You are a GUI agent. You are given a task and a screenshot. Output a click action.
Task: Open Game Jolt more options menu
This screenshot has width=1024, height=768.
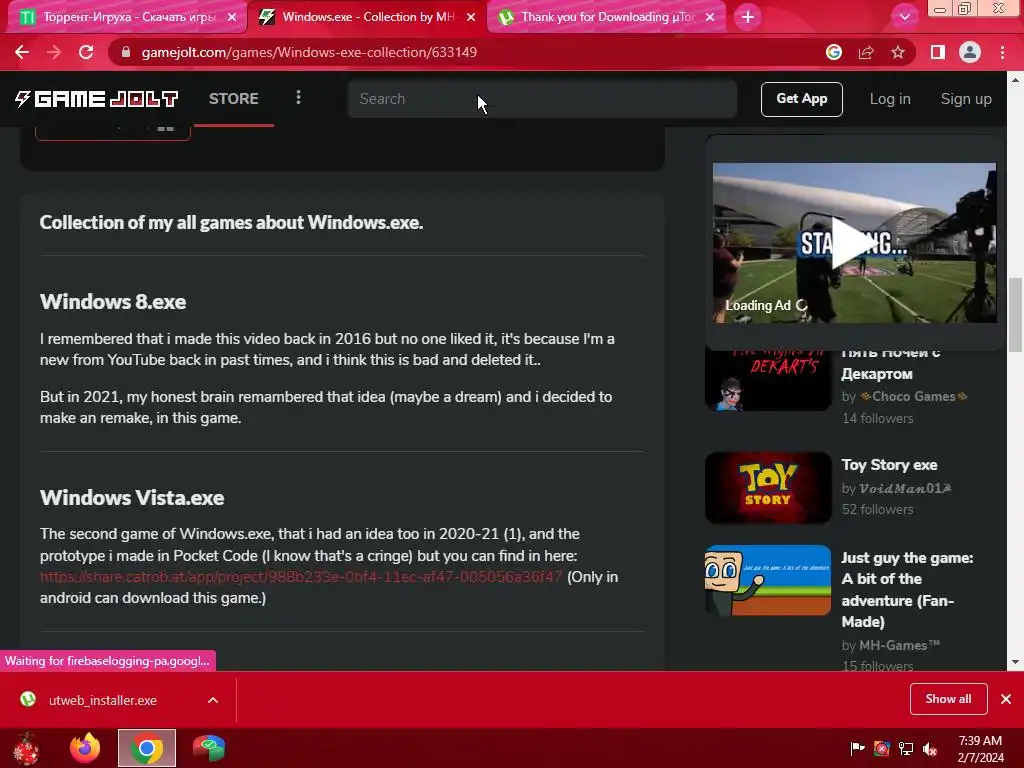point(298,98)
